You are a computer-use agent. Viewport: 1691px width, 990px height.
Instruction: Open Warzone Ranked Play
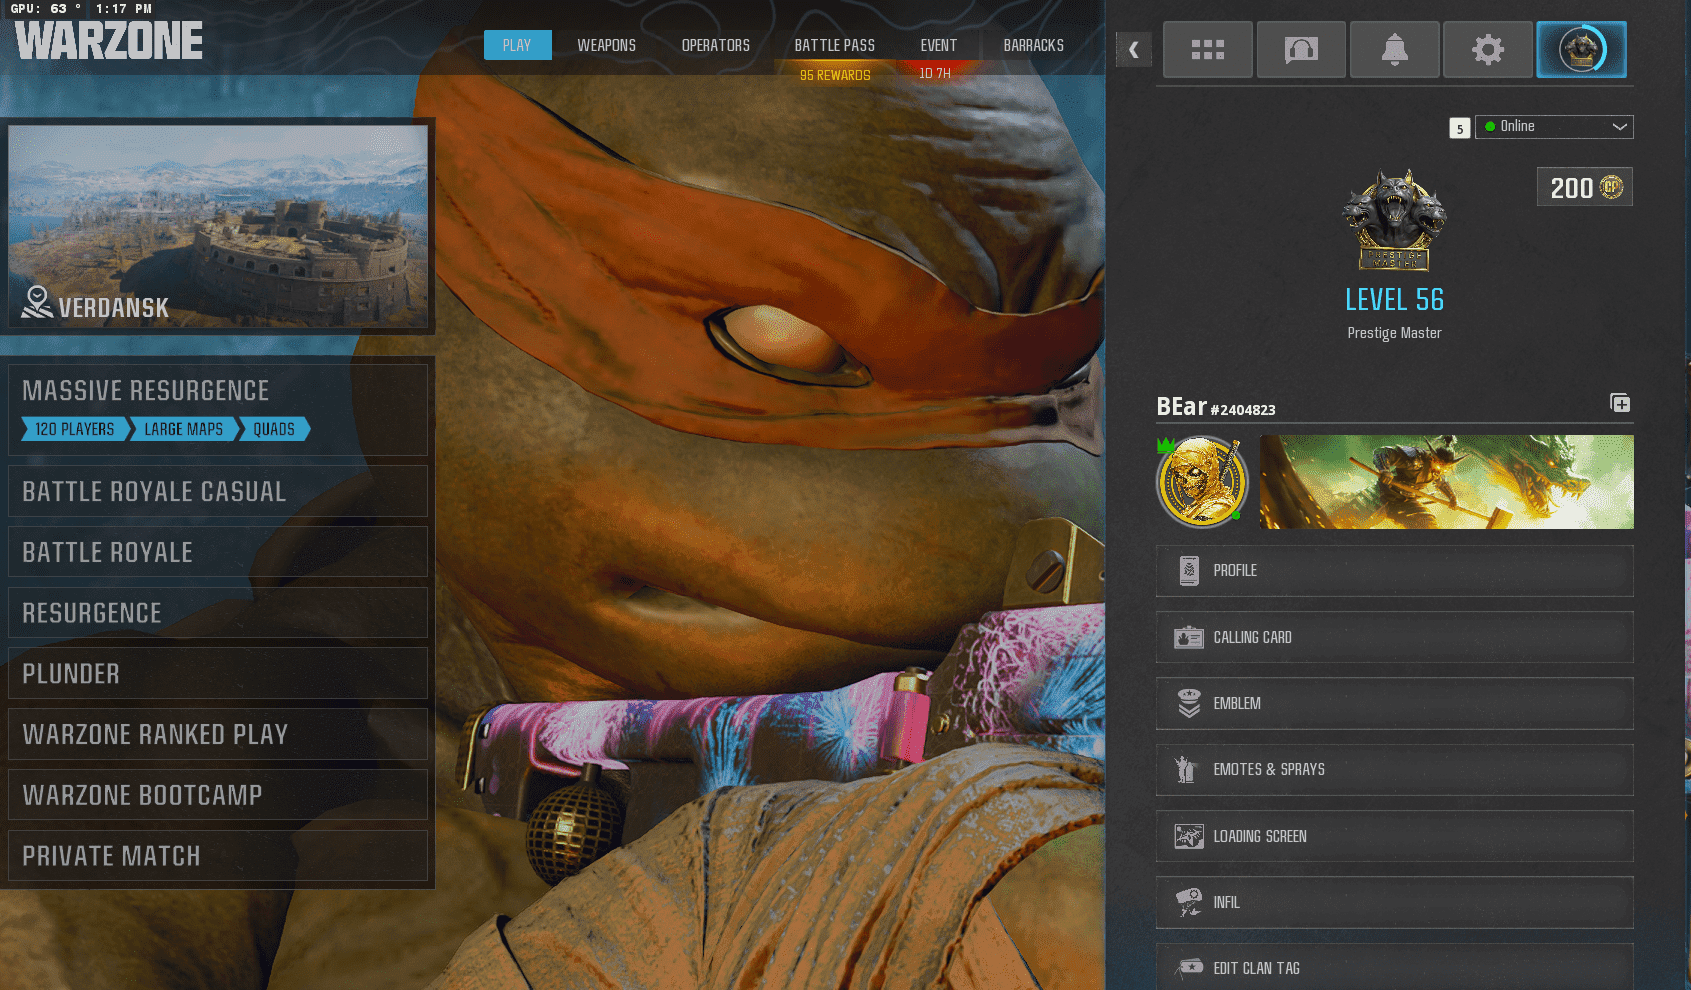(218, 734)
